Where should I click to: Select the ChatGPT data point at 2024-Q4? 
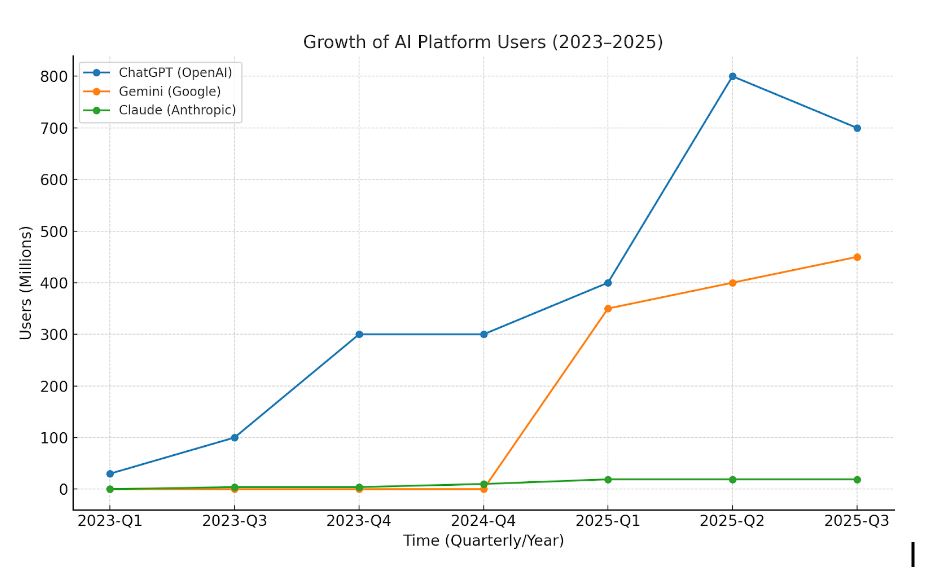483,334
